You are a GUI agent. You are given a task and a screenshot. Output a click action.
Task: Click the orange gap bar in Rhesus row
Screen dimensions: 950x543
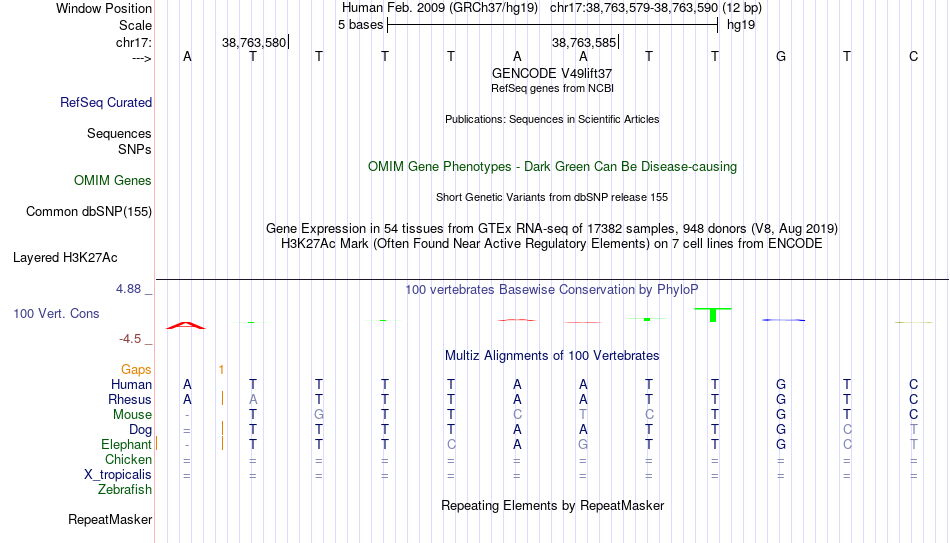click(x=222, y=399)
